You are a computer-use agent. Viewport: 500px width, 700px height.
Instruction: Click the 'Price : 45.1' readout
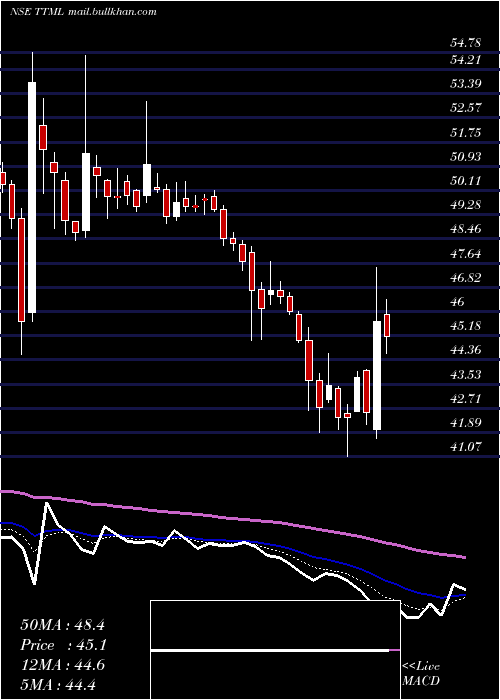pyautogui.click(x=63, y=646)
